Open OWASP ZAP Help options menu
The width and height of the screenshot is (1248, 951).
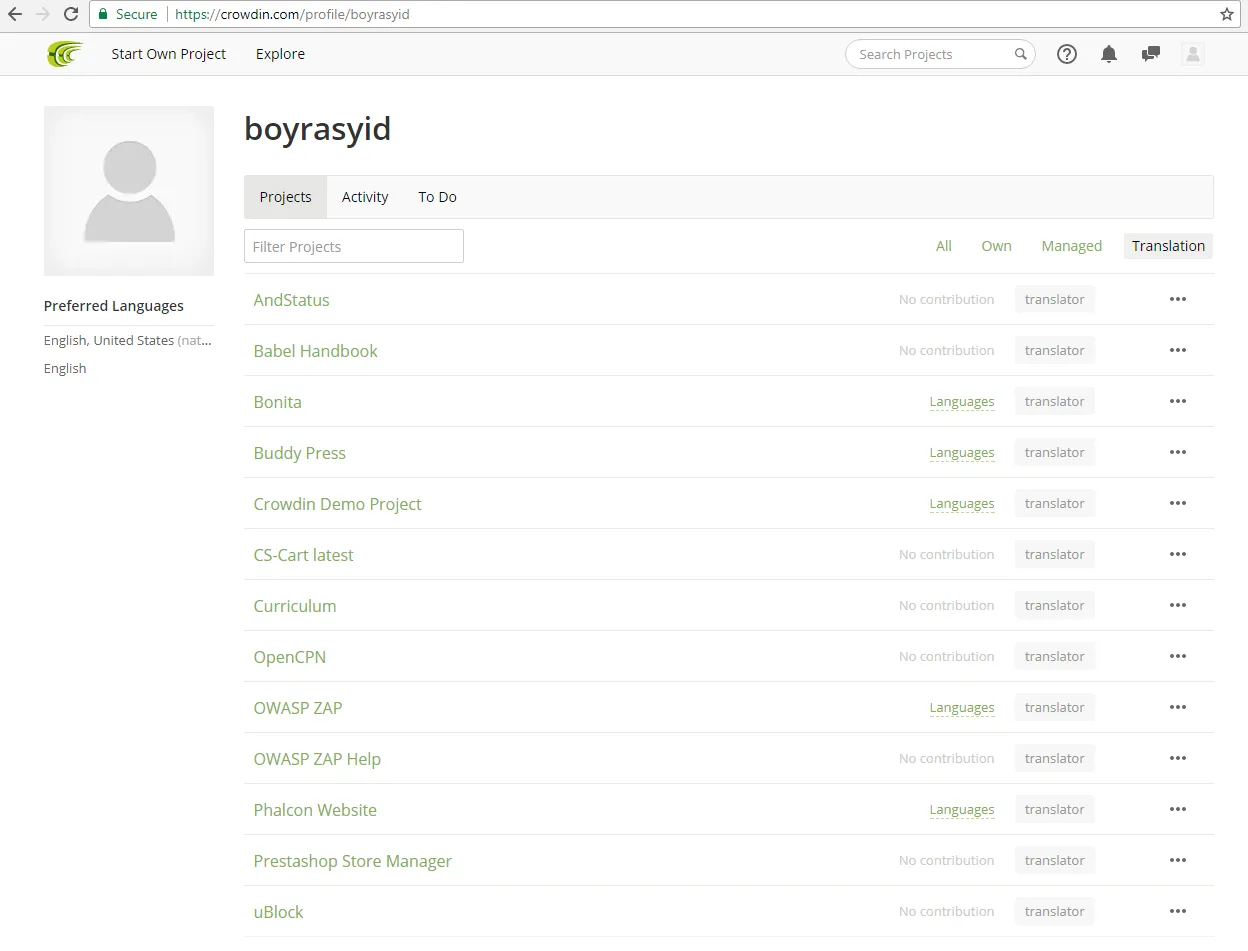[x=1177, y=758]
